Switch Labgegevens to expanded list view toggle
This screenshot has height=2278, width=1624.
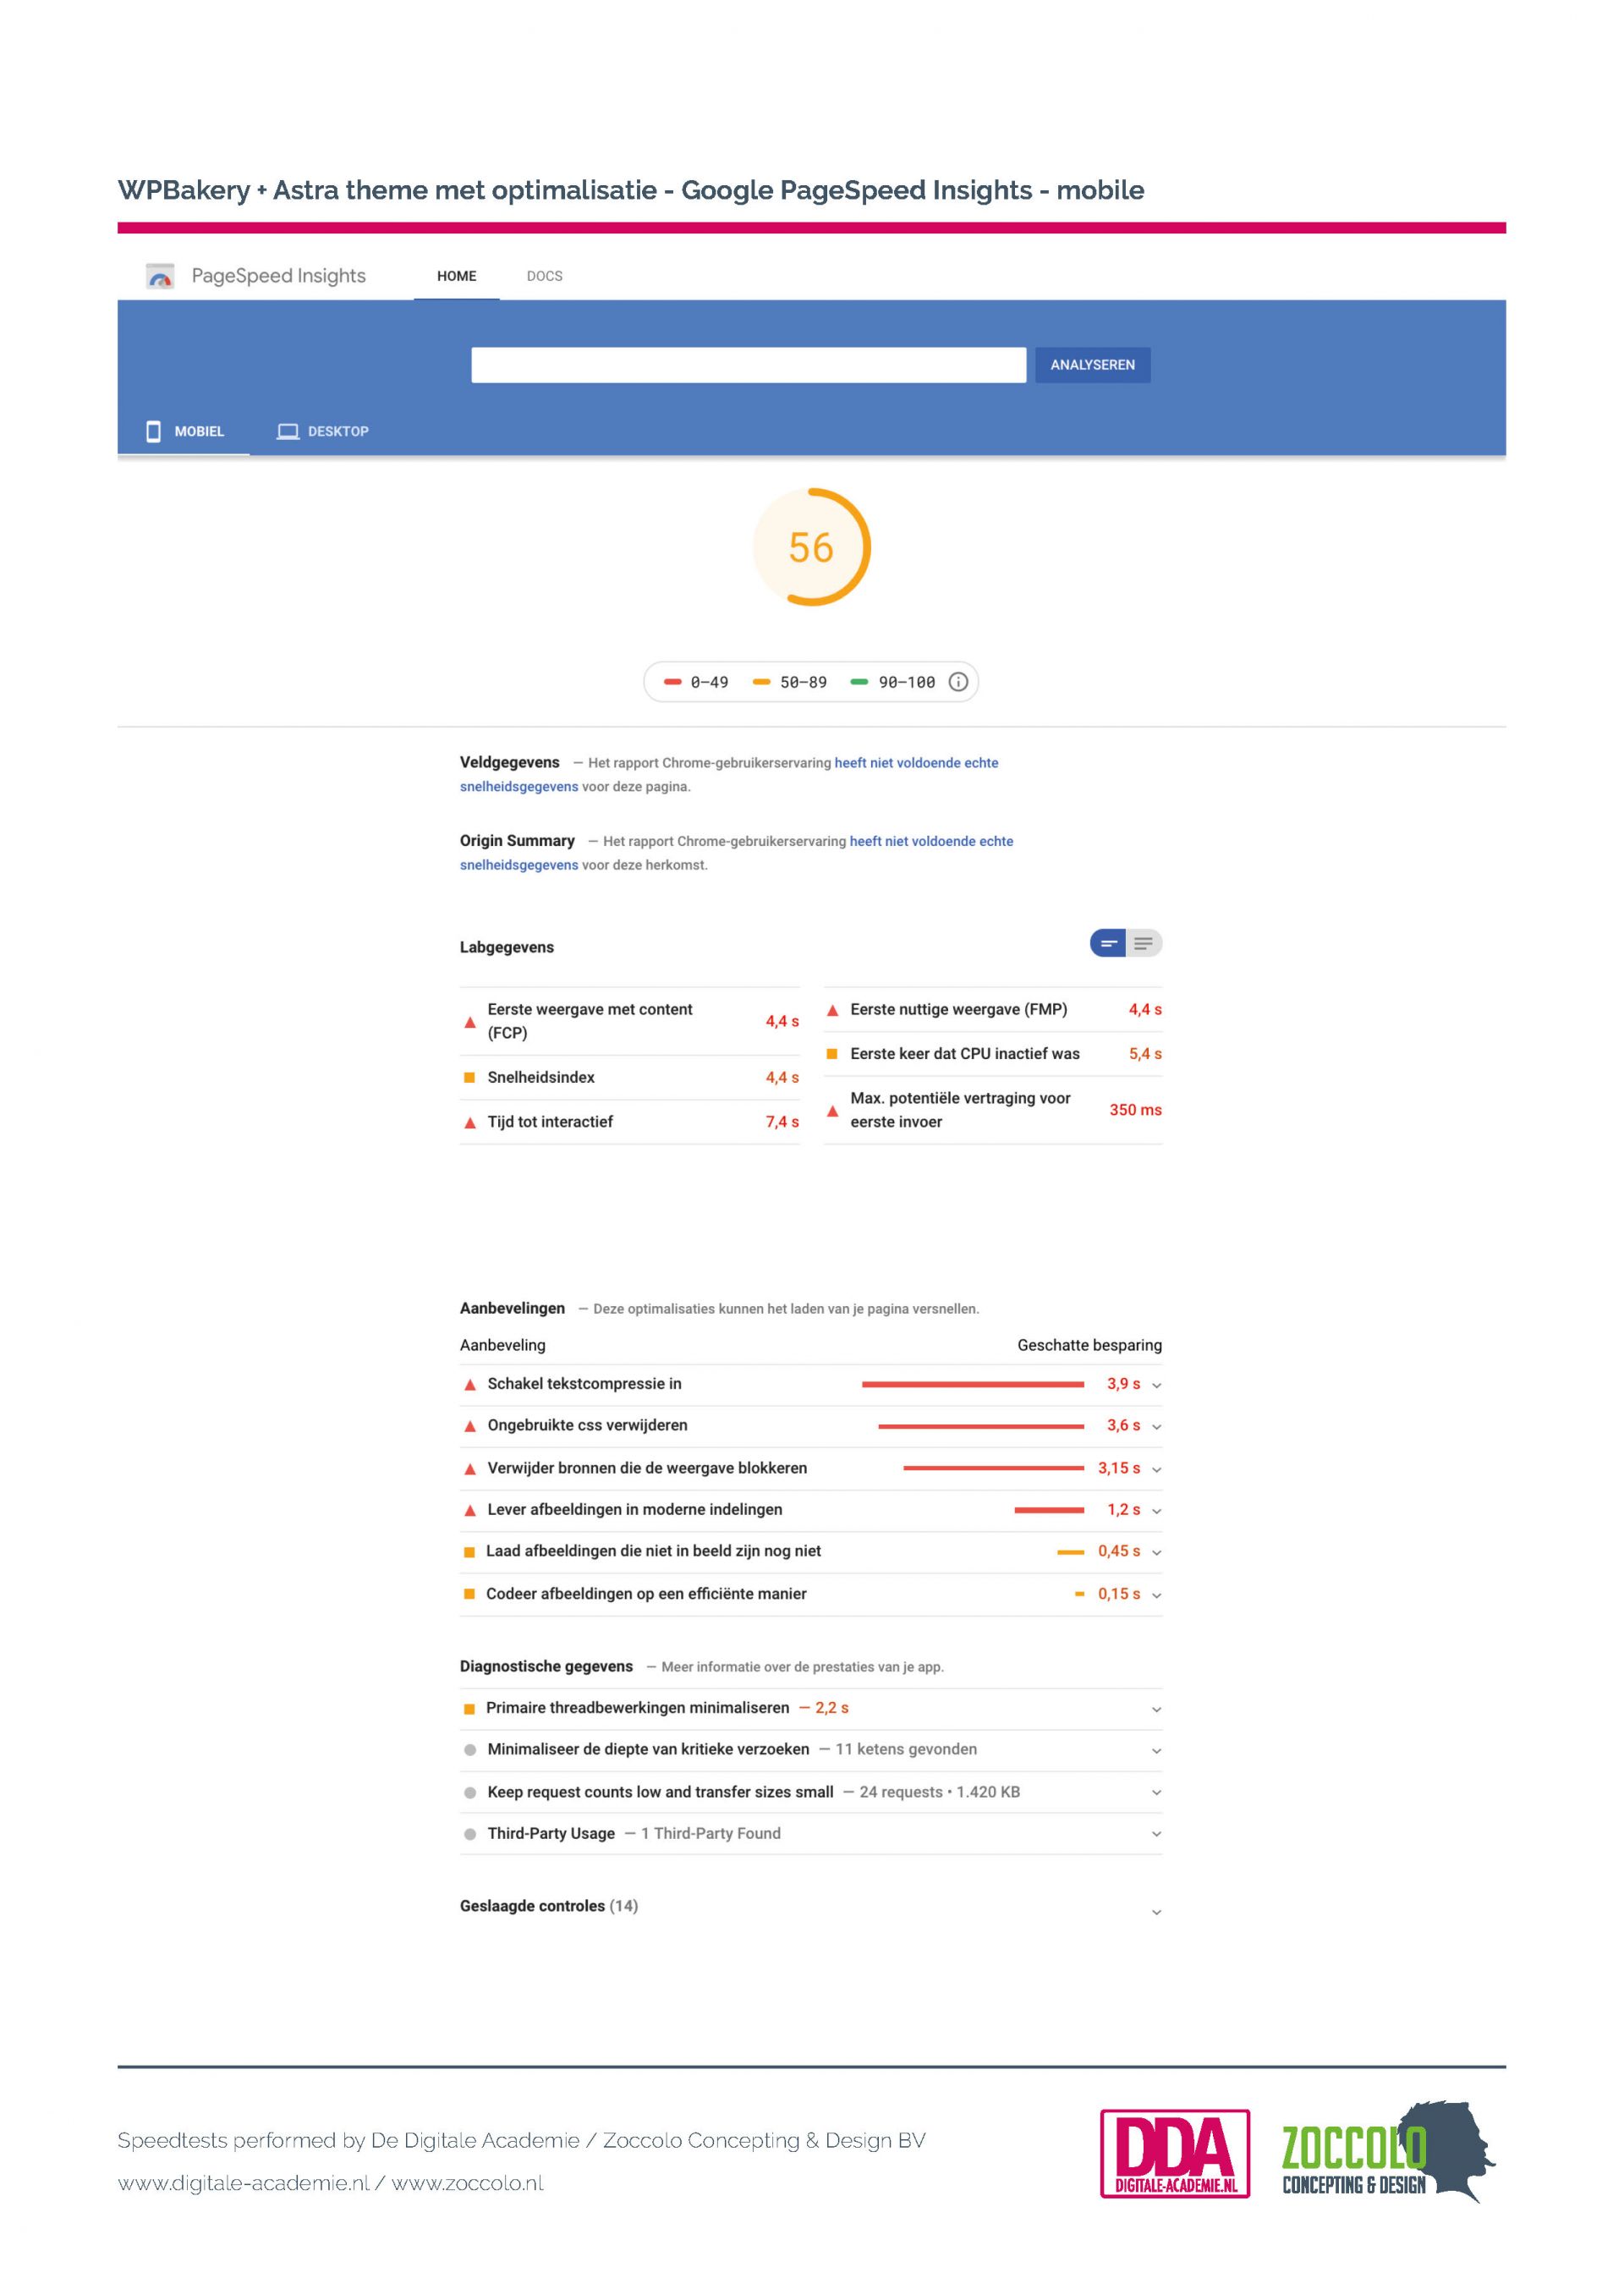tap(1144, 943)
